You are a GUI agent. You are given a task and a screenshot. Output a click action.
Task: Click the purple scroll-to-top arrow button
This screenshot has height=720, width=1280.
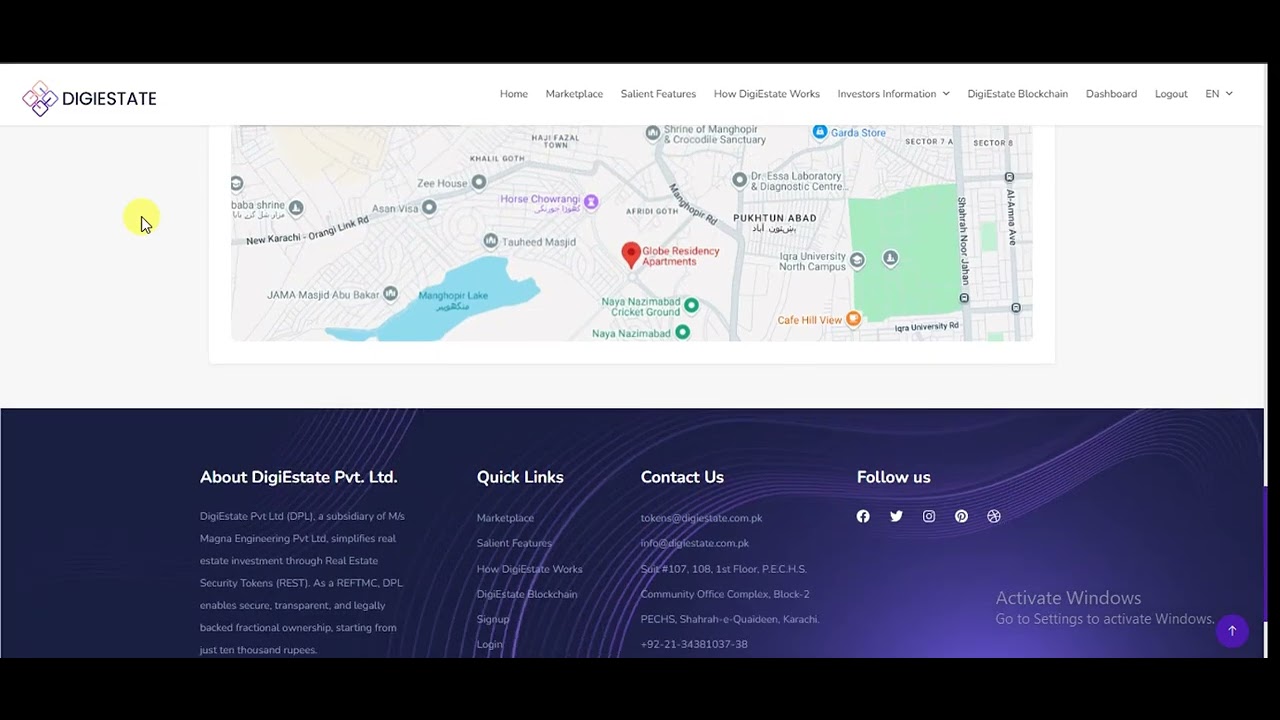point(1232,631)
